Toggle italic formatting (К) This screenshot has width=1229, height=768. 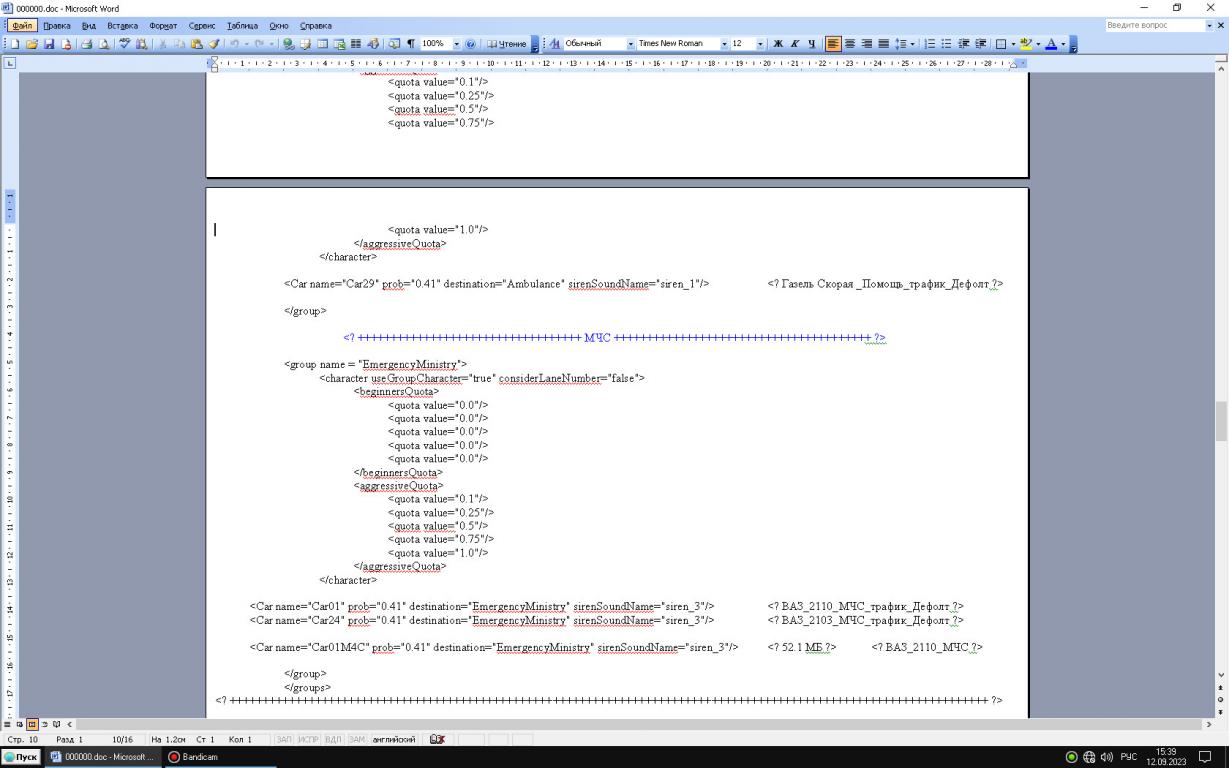[x=795, y=44]
